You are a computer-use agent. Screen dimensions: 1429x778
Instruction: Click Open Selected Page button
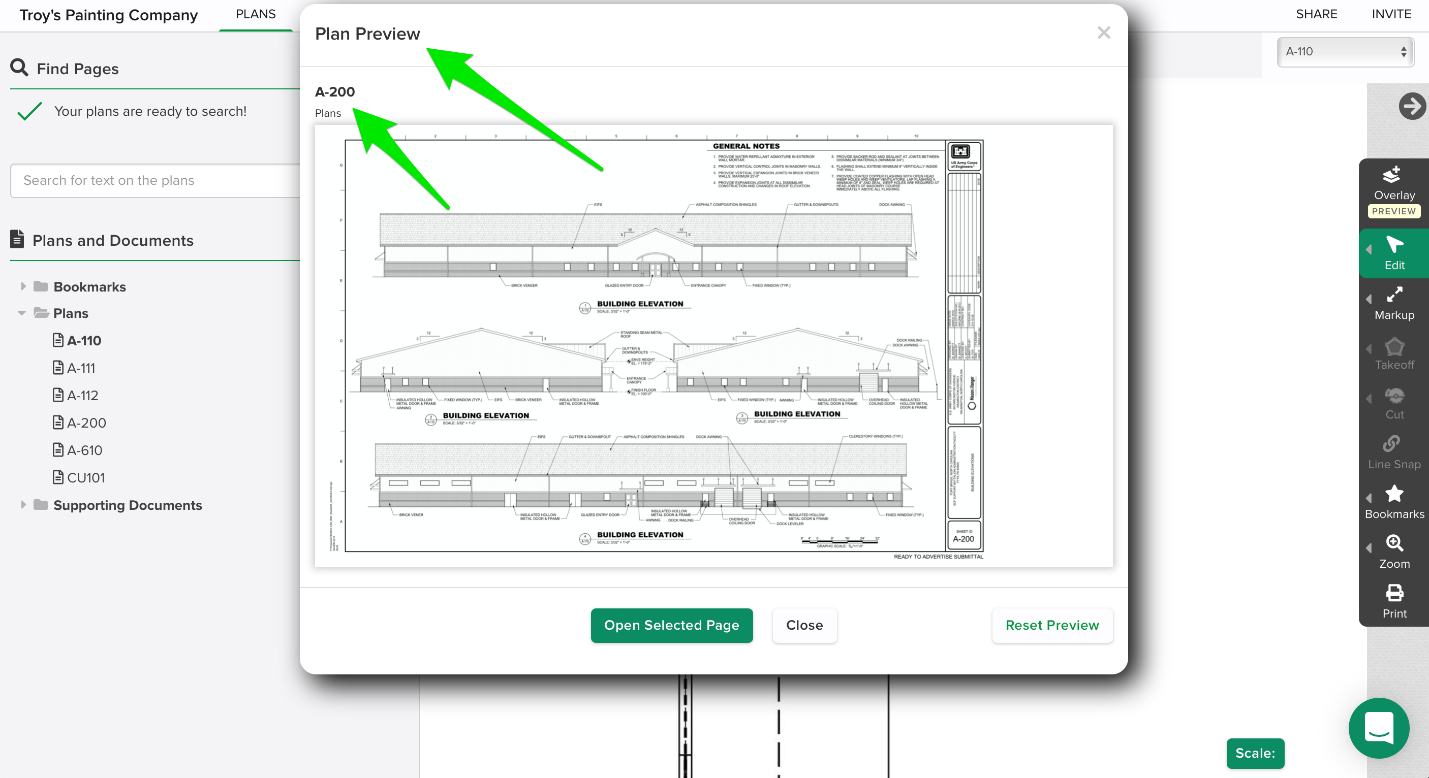pyautogui.click(x=672, y=625)
